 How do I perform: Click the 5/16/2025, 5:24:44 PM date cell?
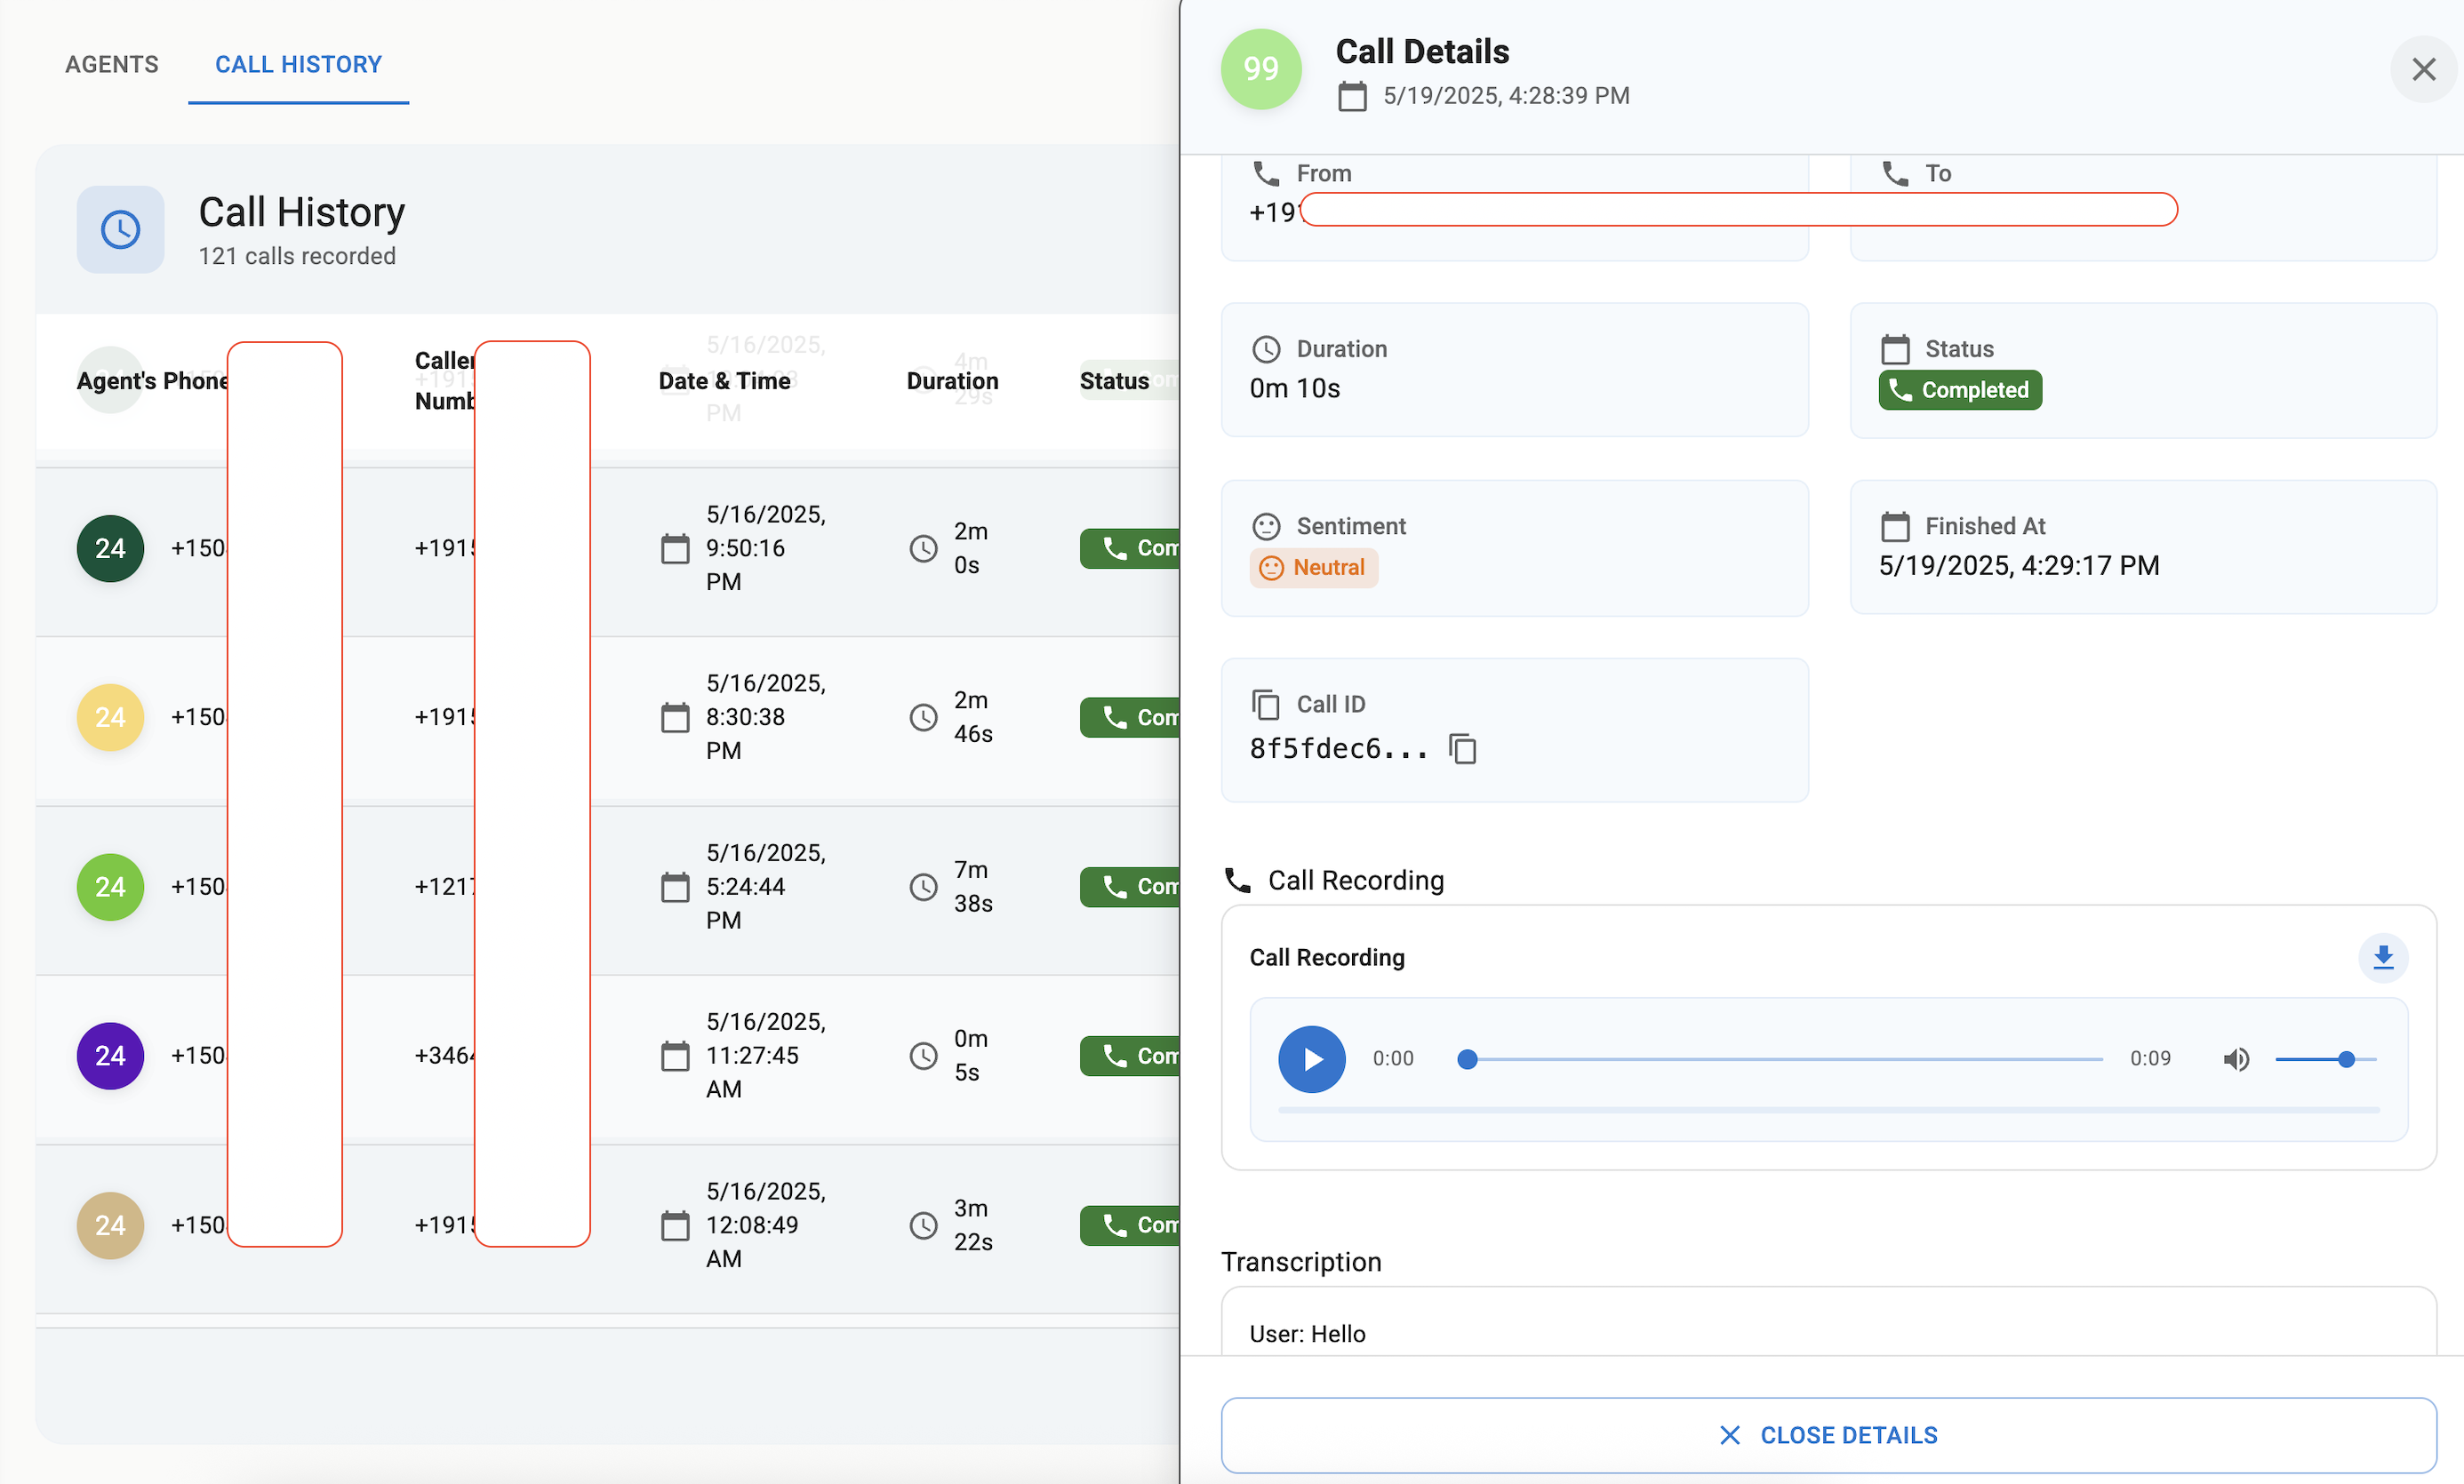tap(765, 887)
